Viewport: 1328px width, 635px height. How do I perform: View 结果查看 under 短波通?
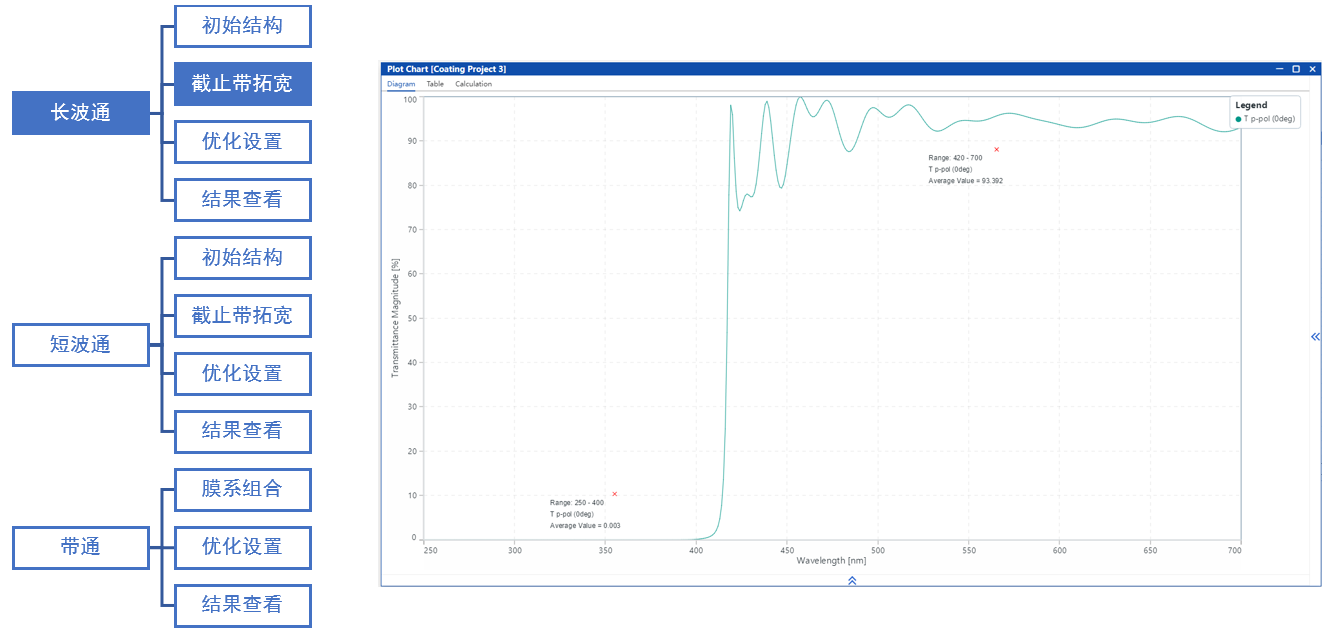242,431
